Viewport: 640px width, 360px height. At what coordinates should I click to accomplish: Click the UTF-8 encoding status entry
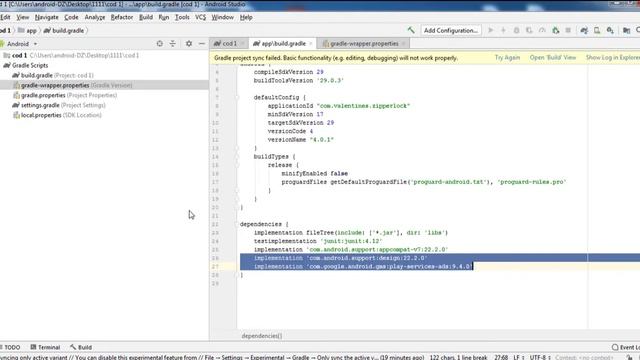point(540,357)
